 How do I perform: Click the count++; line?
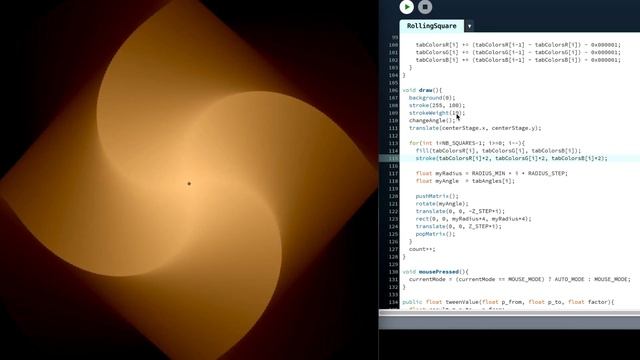pos(422,249)
